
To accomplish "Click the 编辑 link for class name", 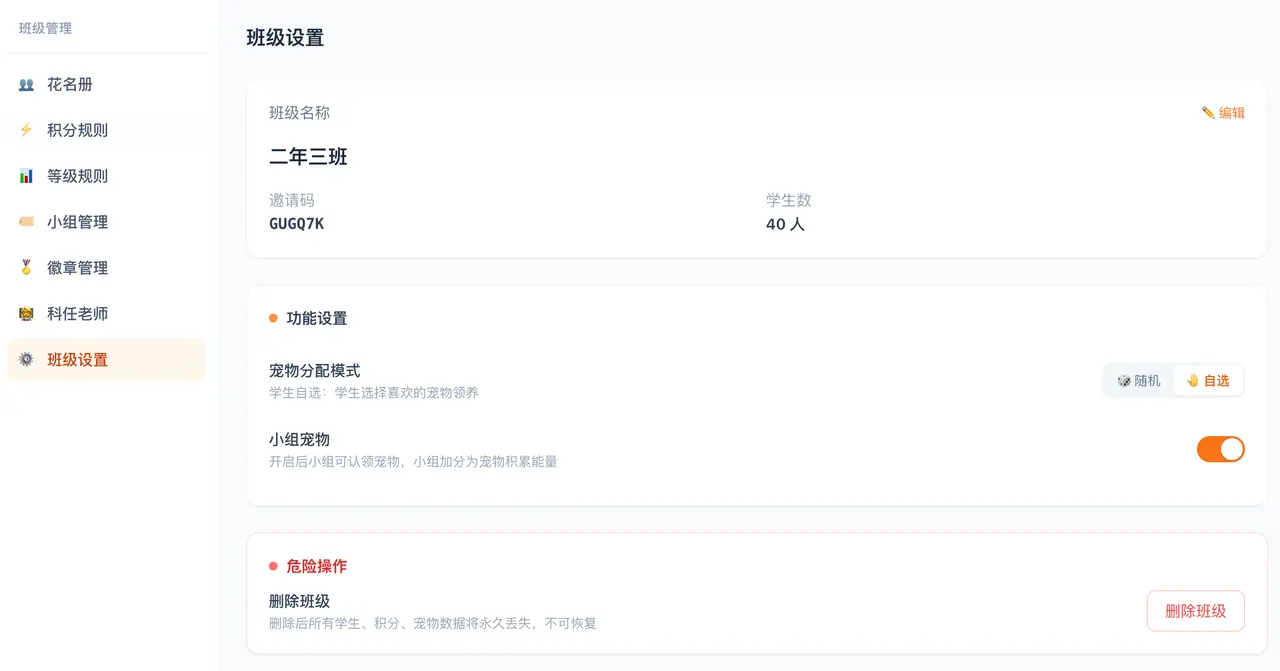I will tap(1223, 113).
